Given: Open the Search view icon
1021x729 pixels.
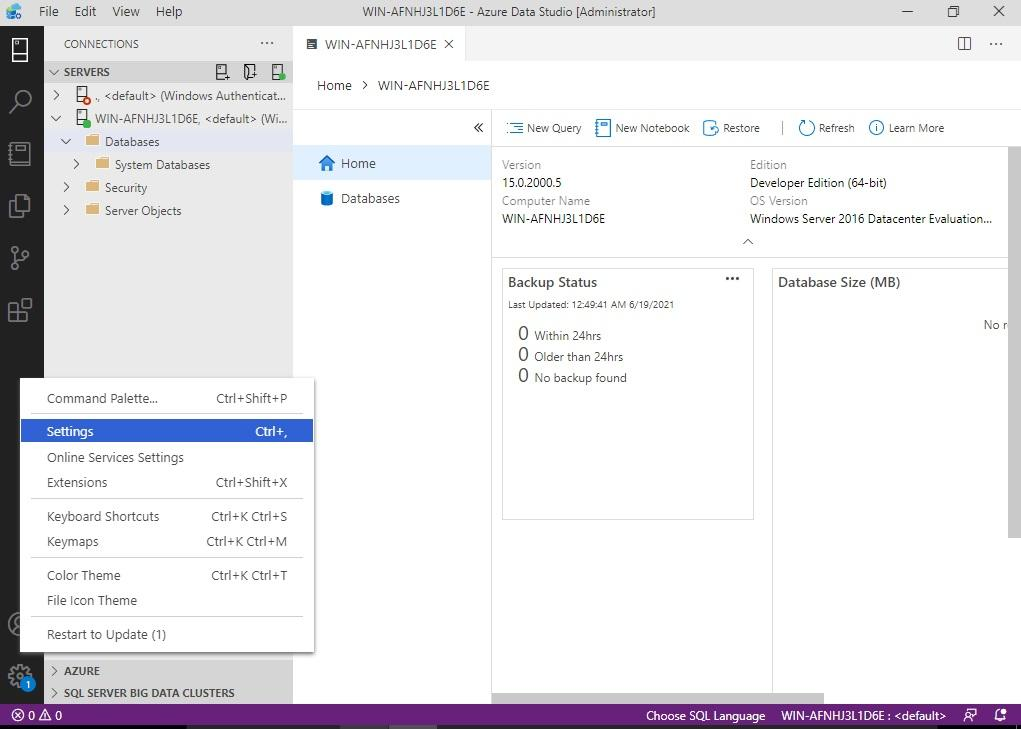Looking at the screenshot, I should (x=20, y=102).
